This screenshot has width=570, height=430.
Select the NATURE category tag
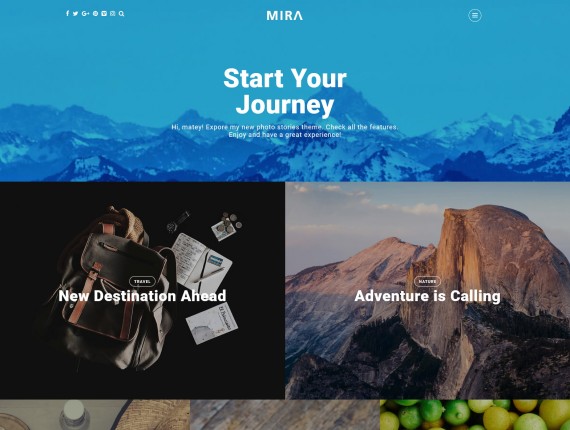click(427, 281)
